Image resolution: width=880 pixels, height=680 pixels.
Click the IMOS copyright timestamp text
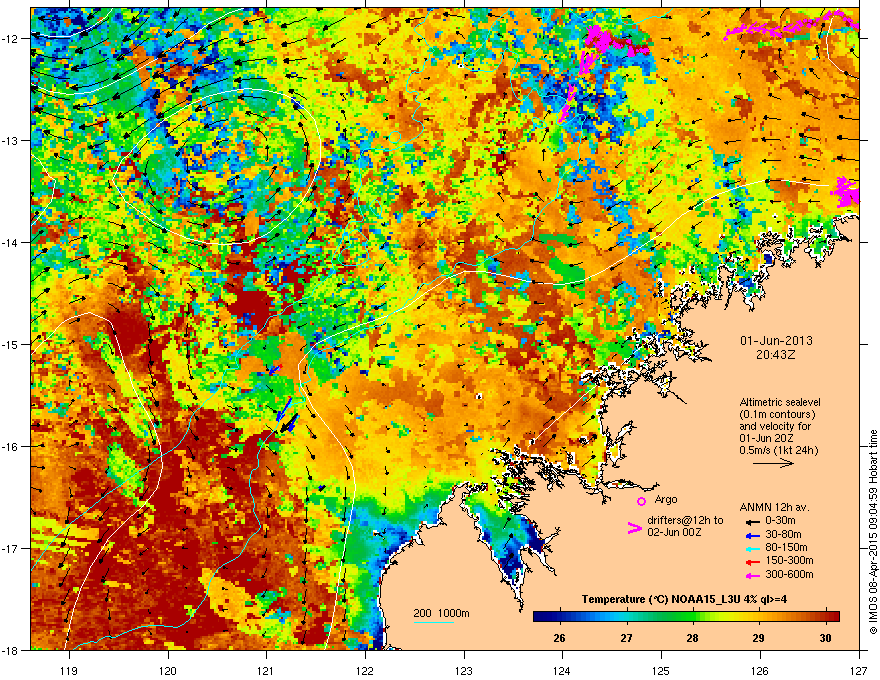pyautogui.click(x=873, y=532)
